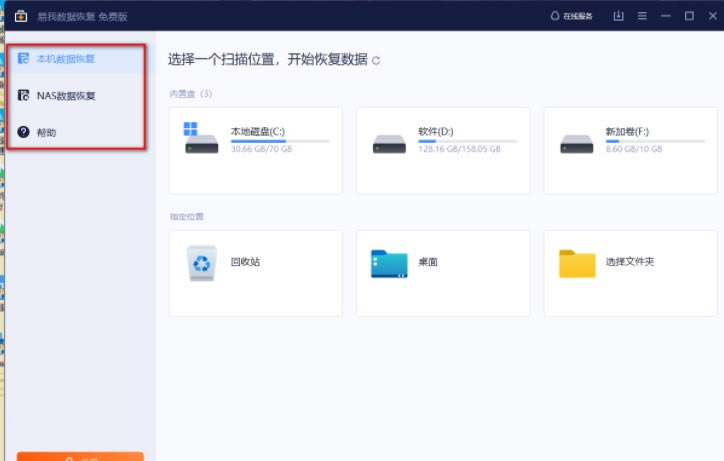This screenshot has height=461, width=724.
Task: Select the 软件(D:) drive card
Action: pos(443,150)
